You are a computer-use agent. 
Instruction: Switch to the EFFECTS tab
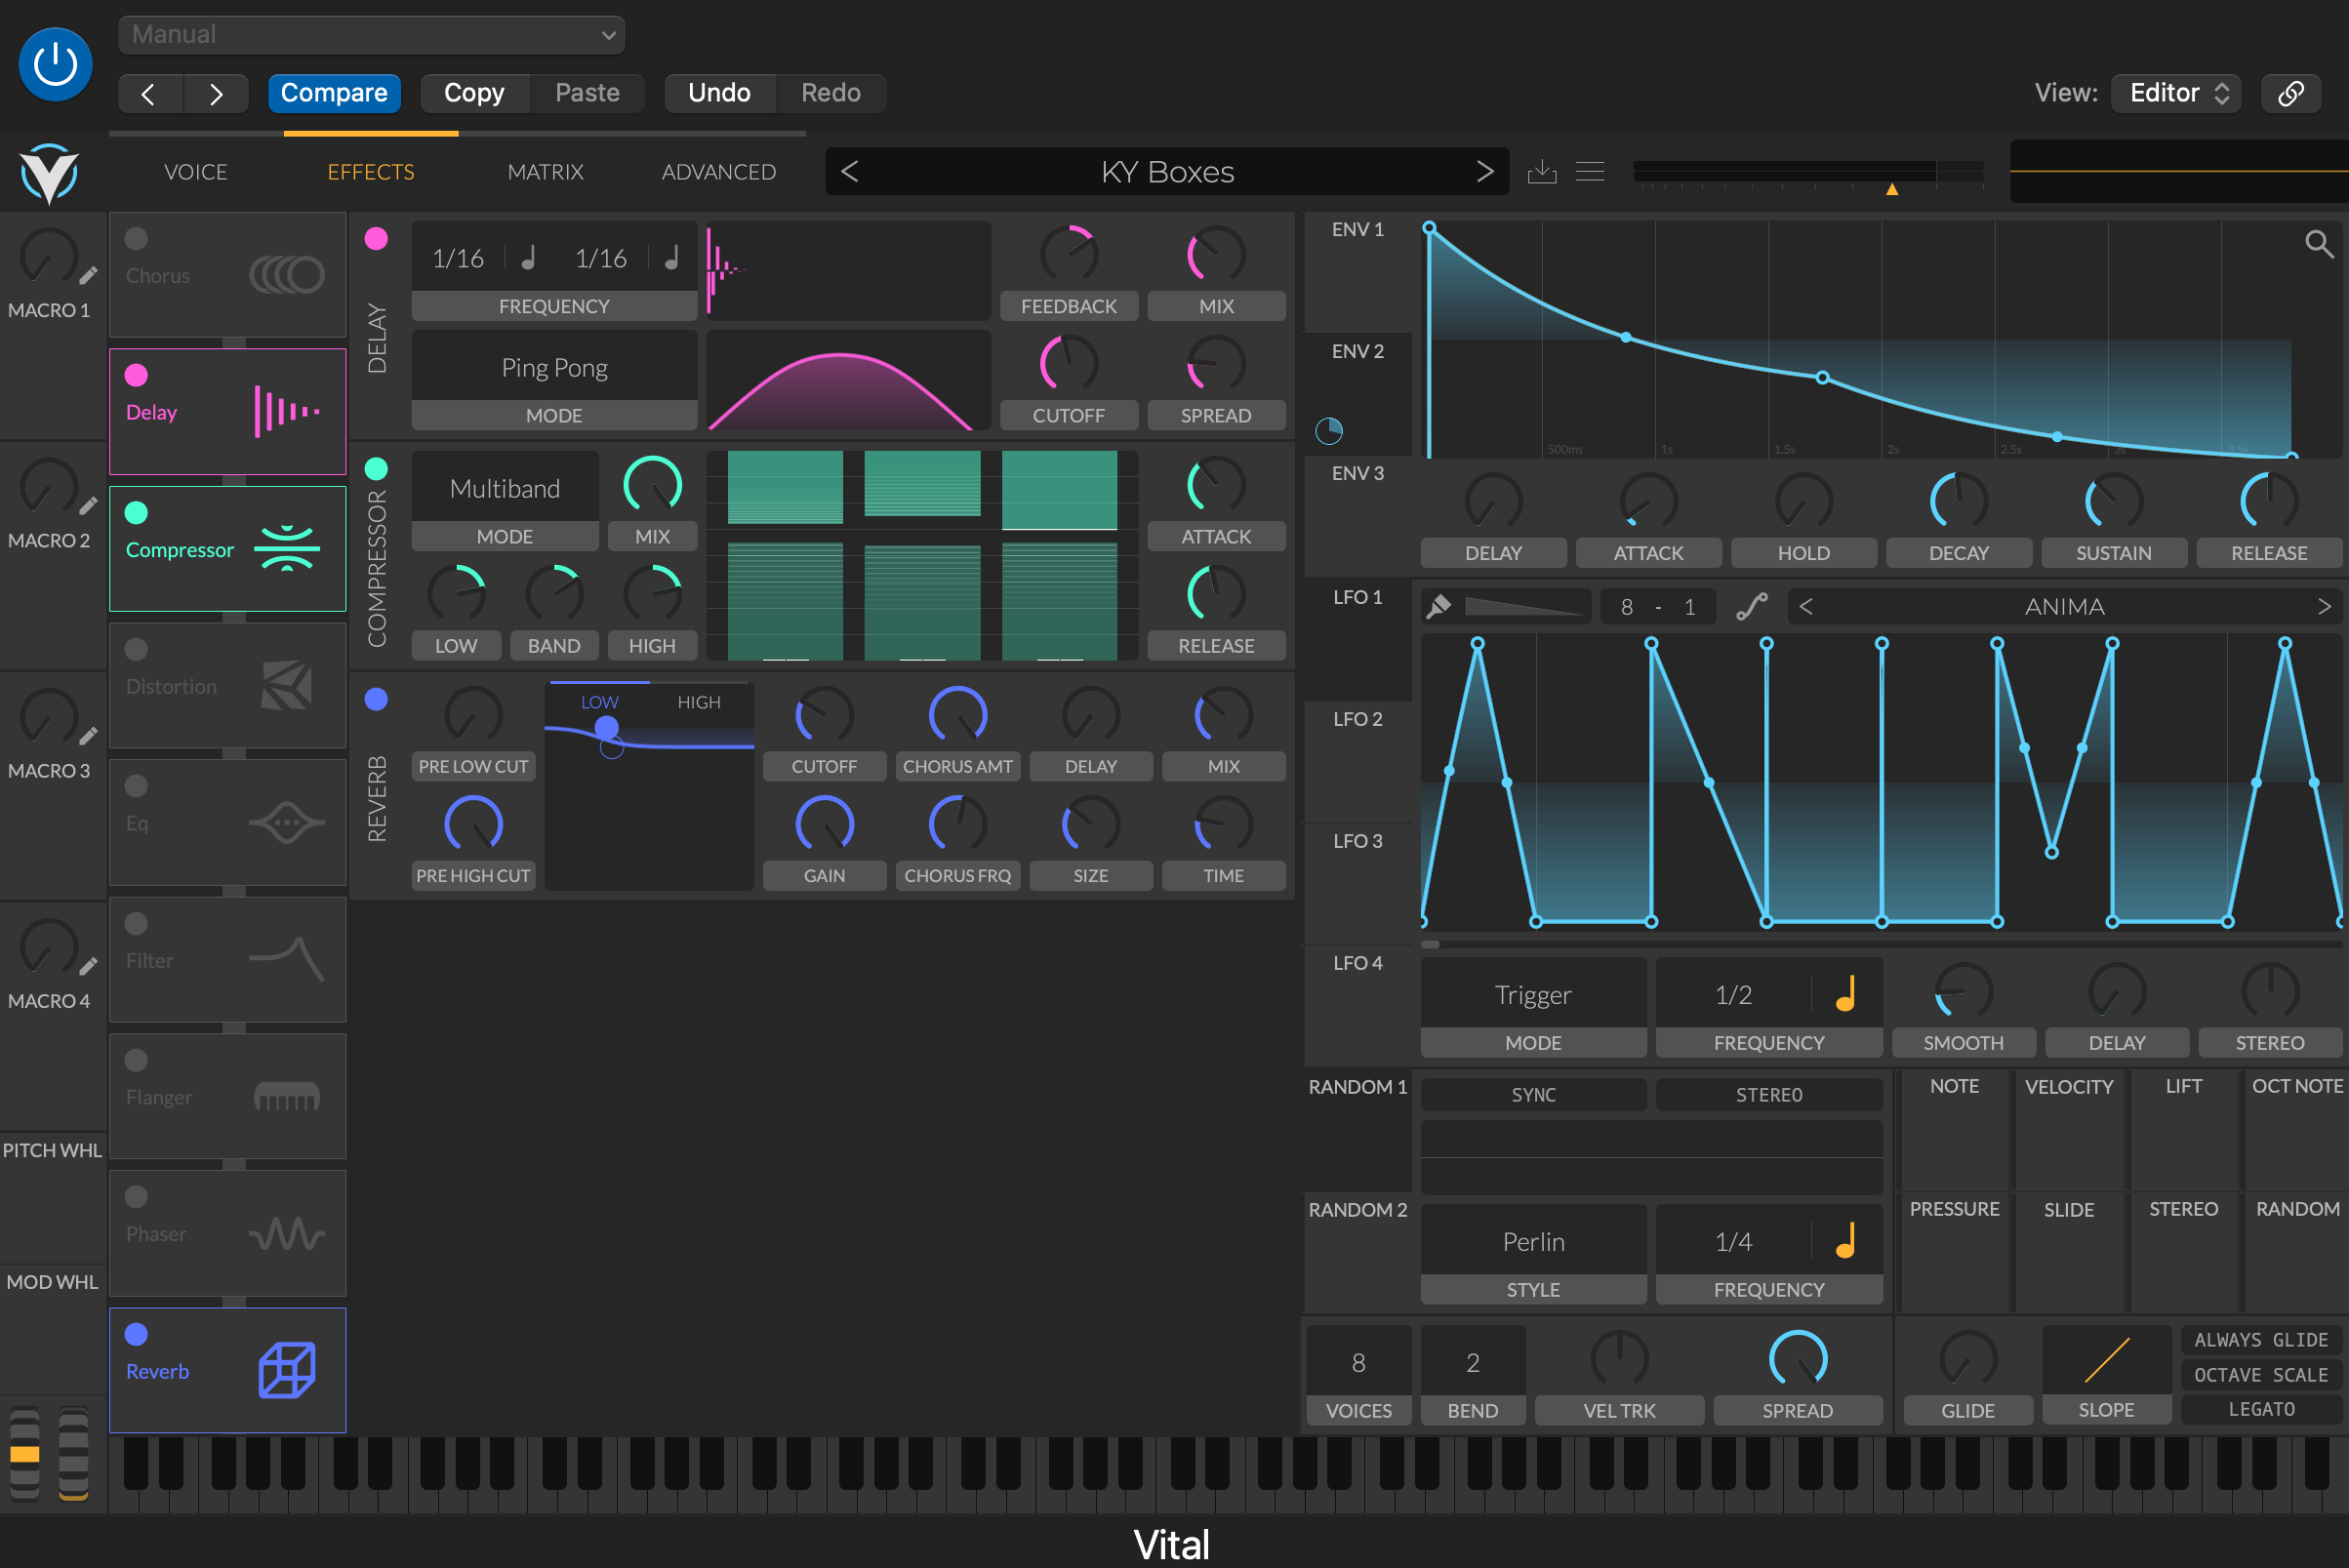pyautogui.click(x=371, y=172)
